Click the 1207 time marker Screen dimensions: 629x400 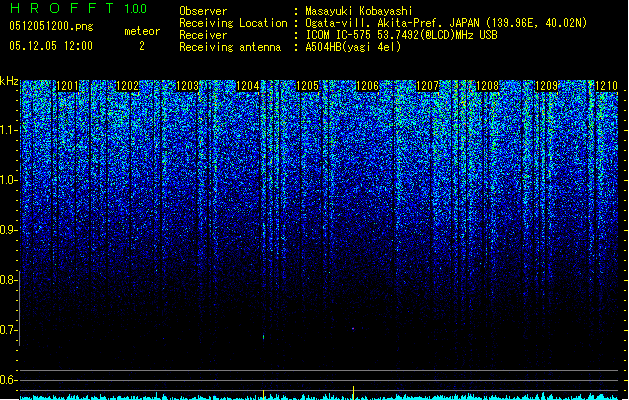point(428,86)
